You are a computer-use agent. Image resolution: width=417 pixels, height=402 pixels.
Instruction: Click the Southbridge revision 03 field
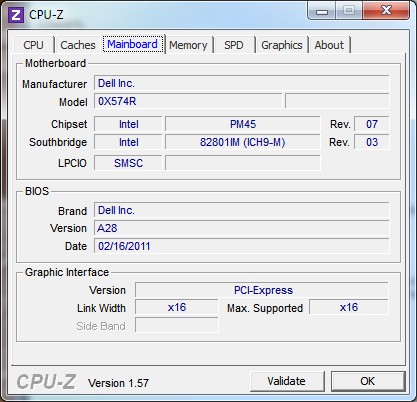pyautogui.click(x=372, y=142)
